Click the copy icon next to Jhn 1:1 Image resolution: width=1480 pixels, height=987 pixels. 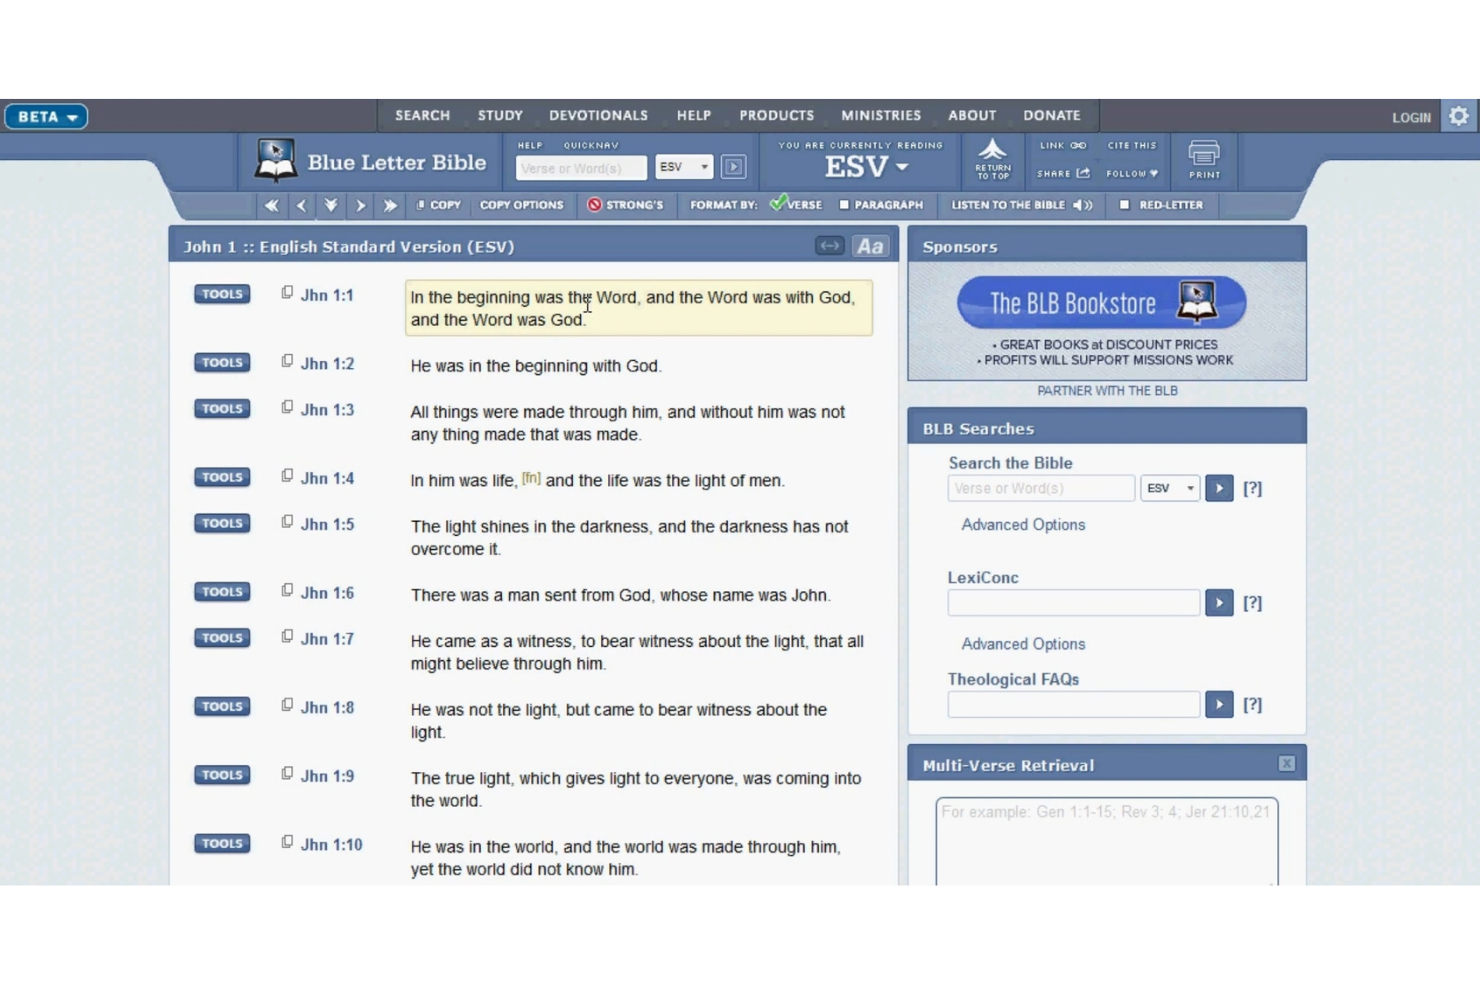click(288, 292)
